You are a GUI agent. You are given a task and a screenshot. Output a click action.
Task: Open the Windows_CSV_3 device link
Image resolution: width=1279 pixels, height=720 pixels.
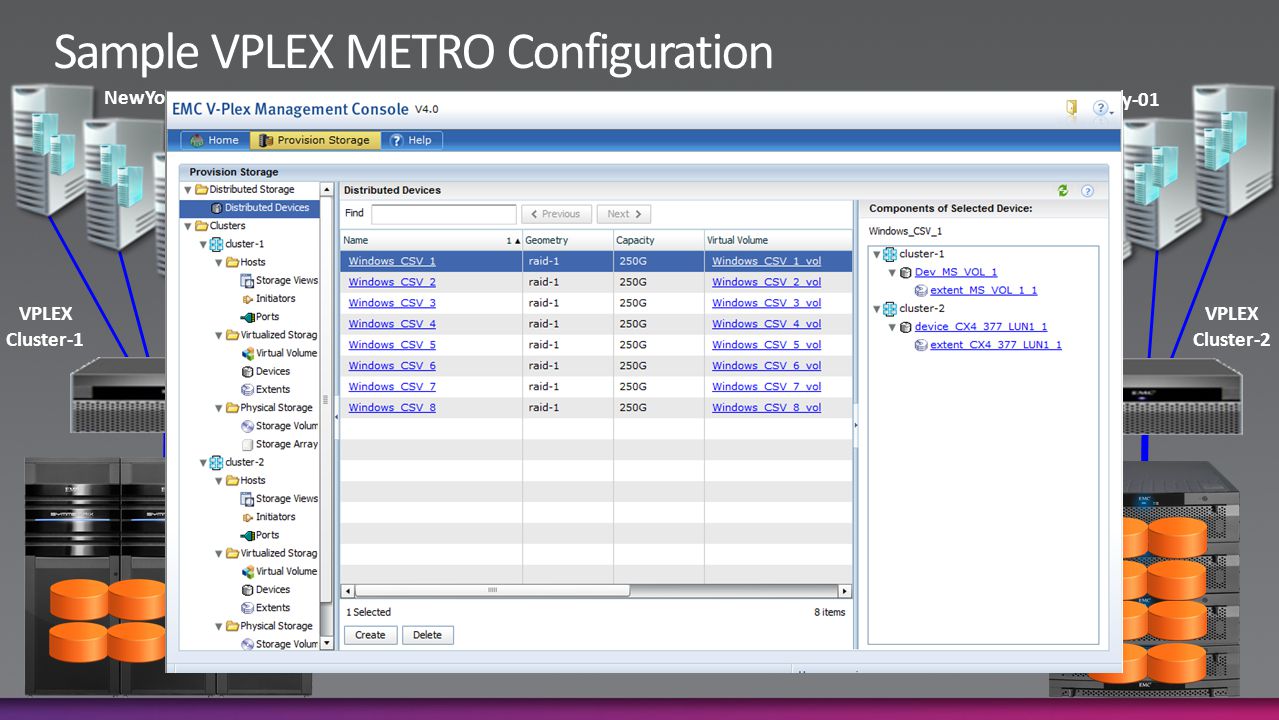[x=392, y=303]
